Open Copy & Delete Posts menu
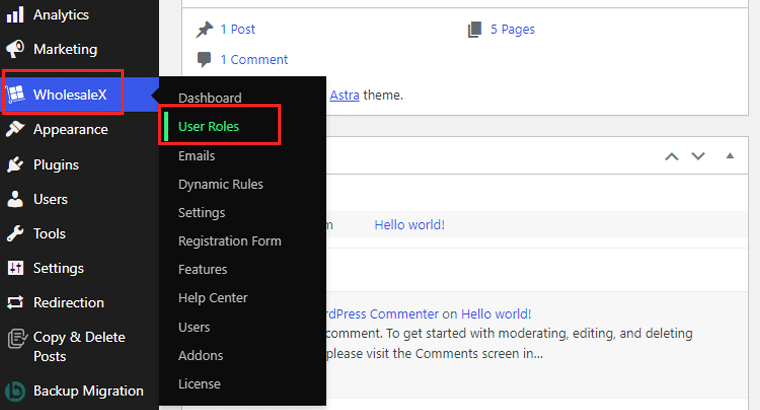760x410 pixels. point(79,347)
